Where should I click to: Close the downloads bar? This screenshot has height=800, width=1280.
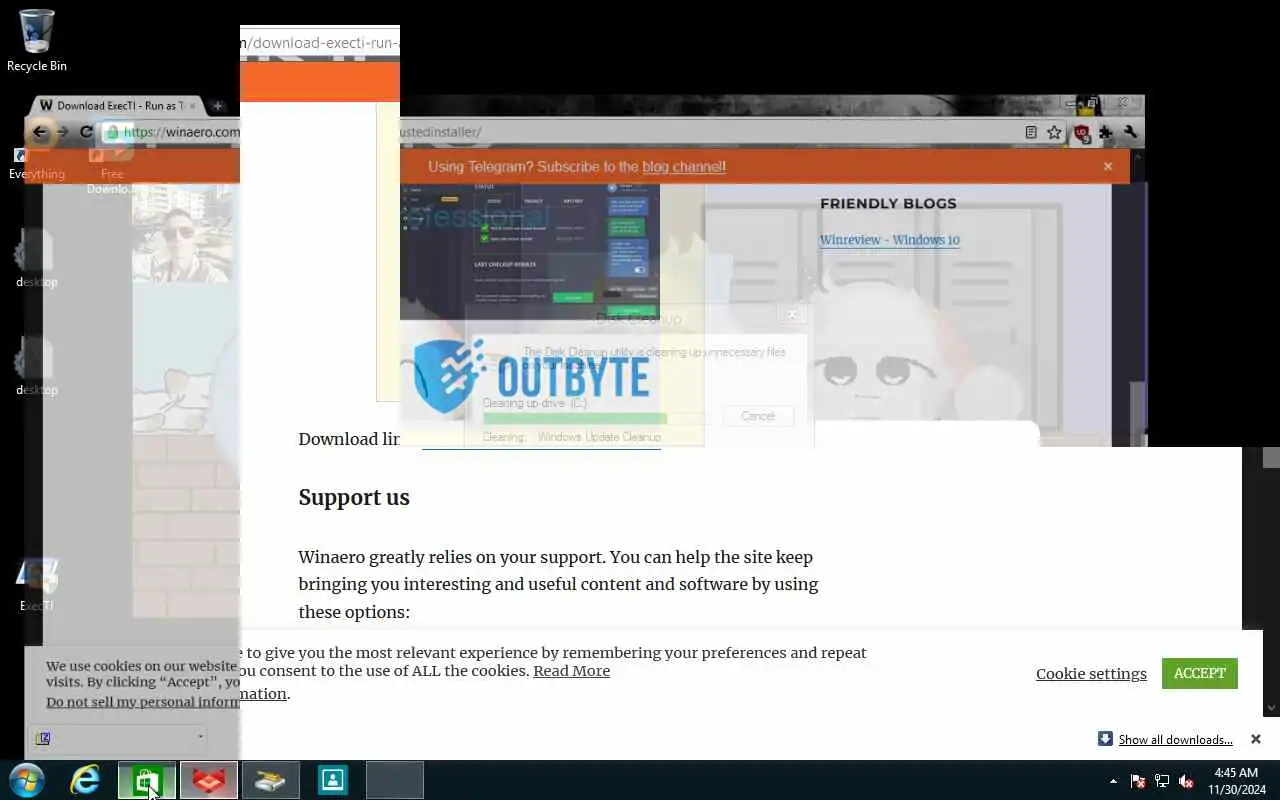pos(1256,739)
